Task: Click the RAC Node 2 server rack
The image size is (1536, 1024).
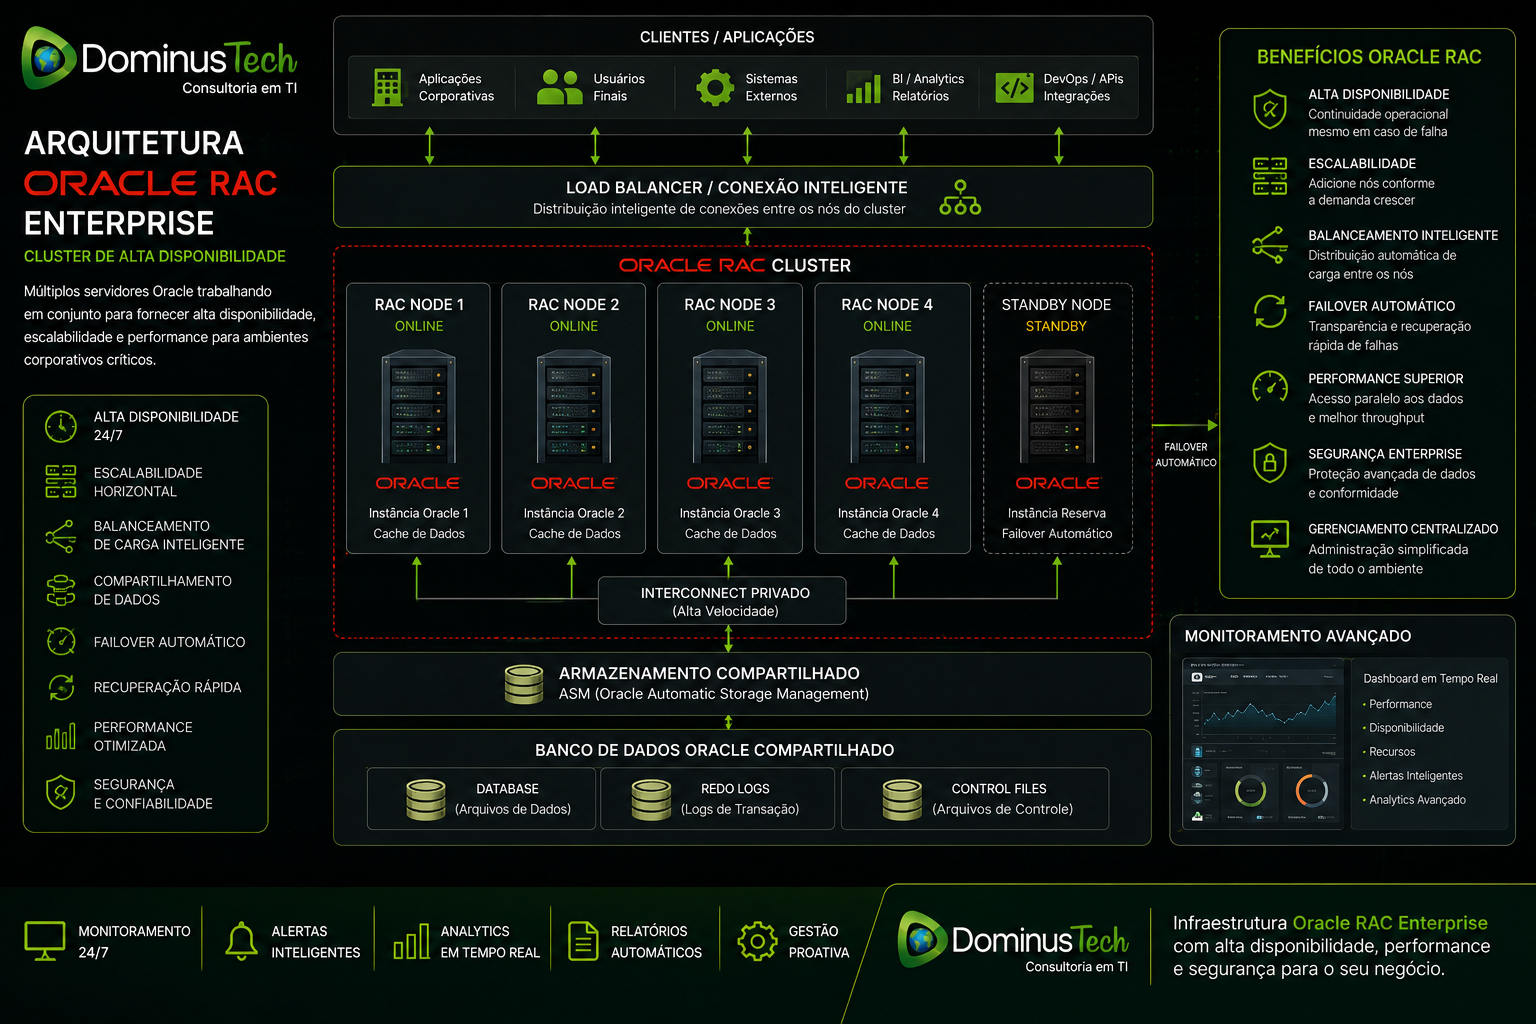Action: (x=574, y=407)
